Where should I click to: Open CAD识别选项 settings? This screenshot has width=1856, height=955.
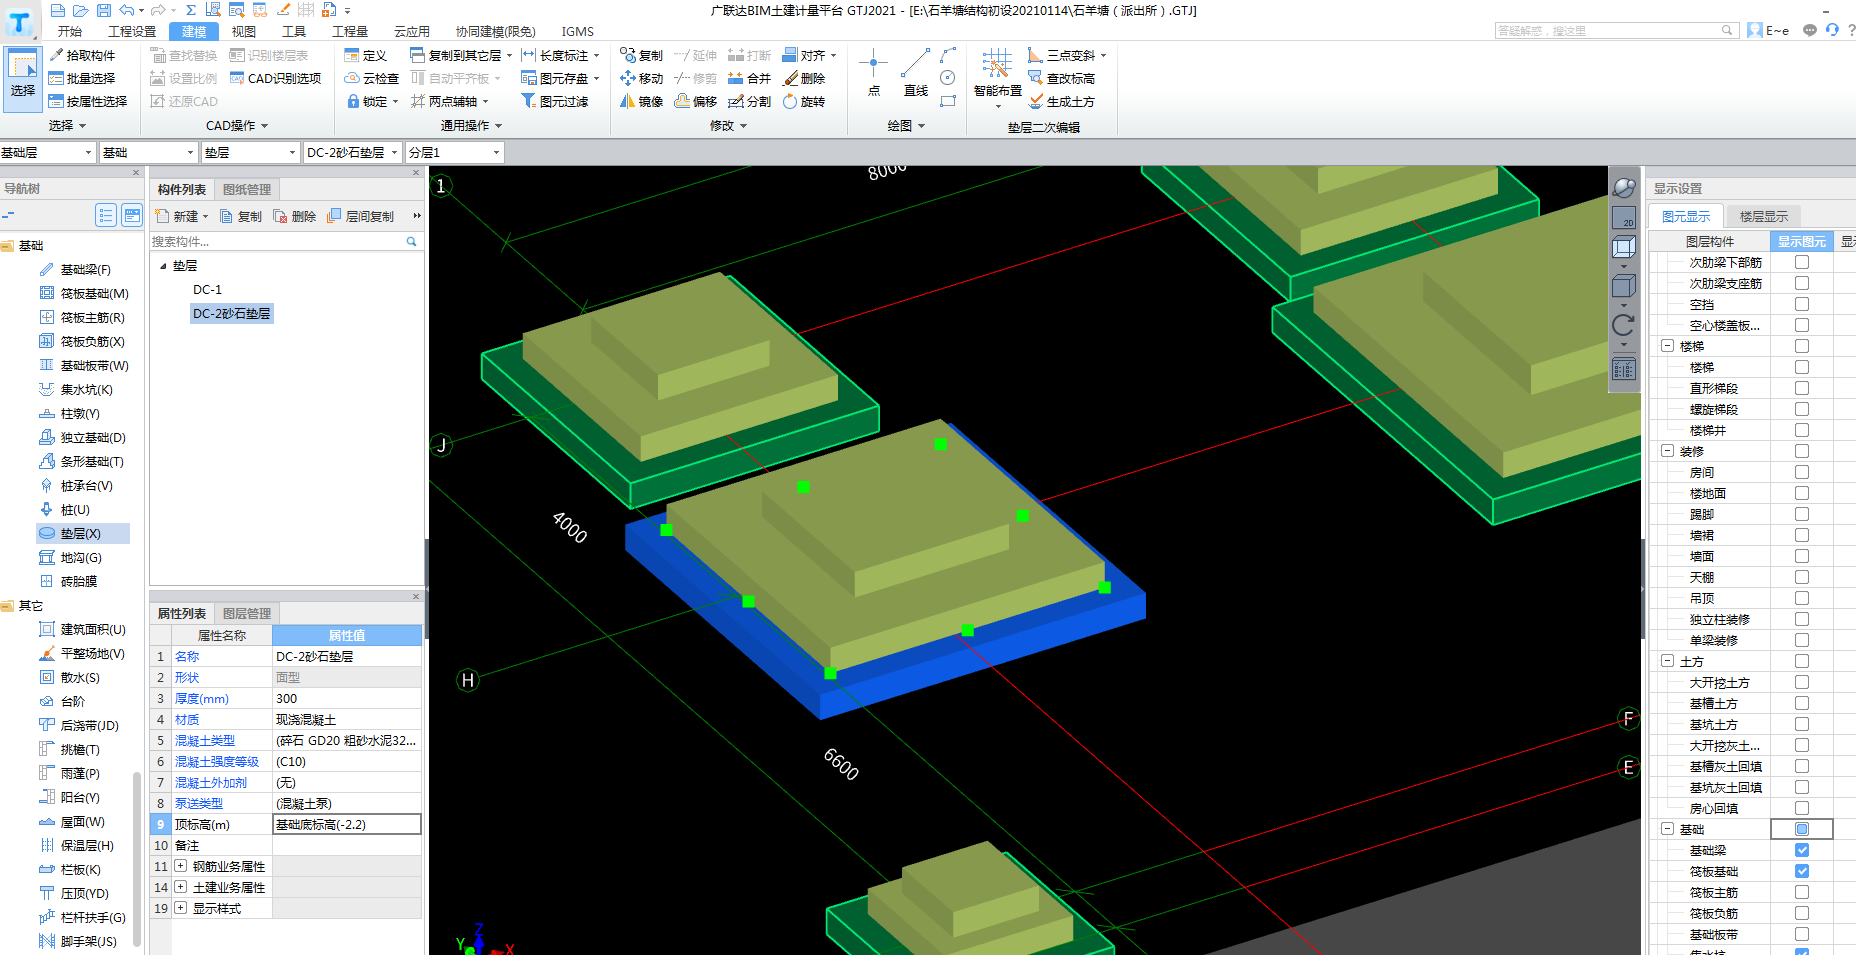tap(276, 78)
